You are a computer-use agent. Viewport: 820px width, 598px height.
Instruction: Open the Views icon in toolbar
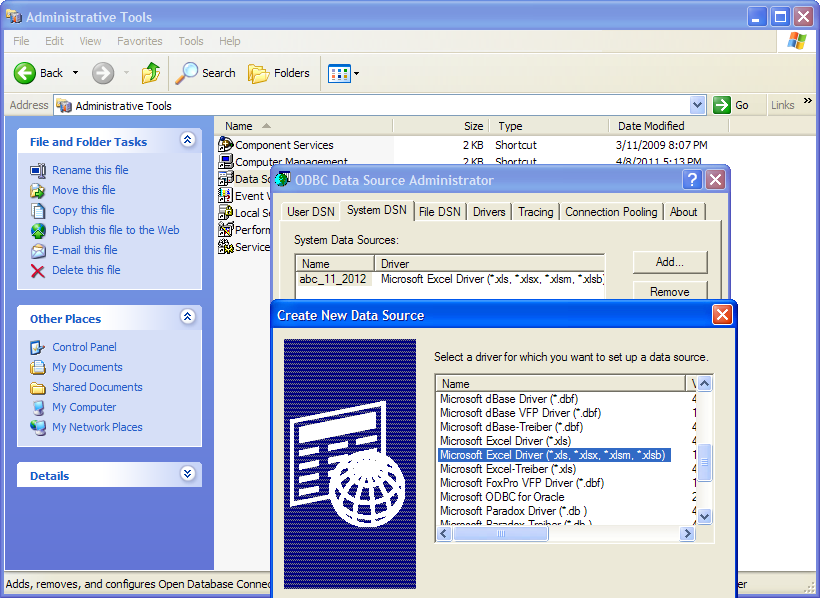[339, 74]
